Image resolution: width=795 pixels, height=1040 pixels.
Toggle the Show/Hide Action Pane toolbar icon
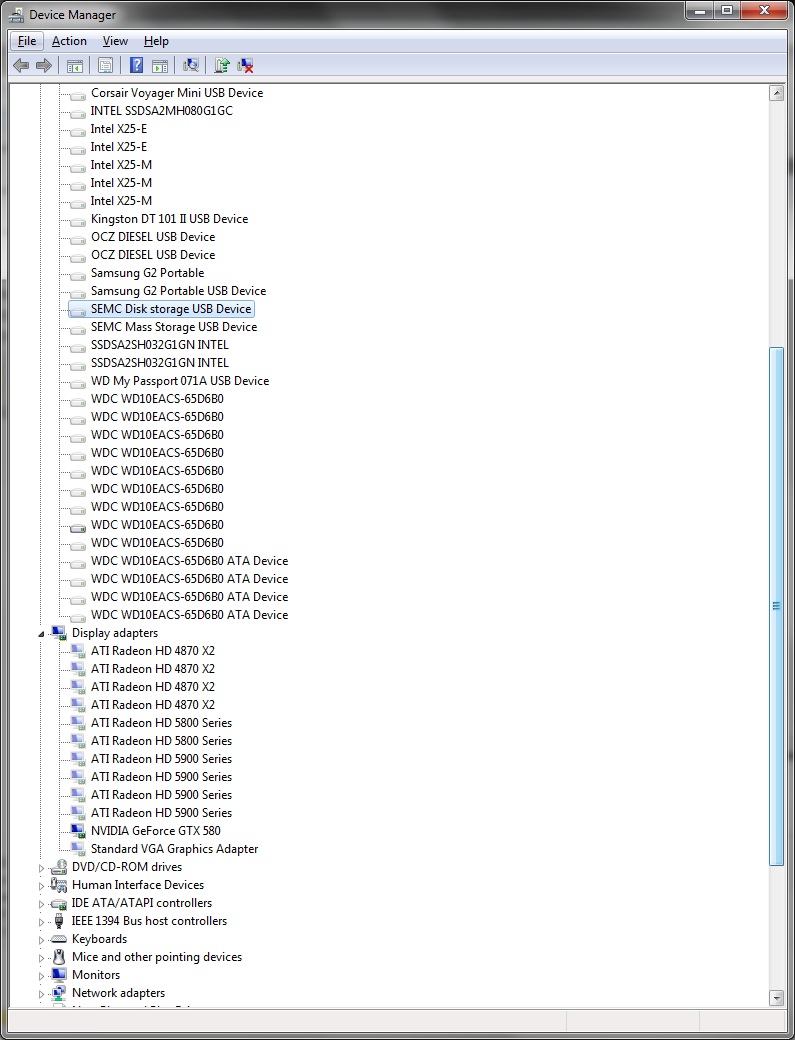[160, 65]
